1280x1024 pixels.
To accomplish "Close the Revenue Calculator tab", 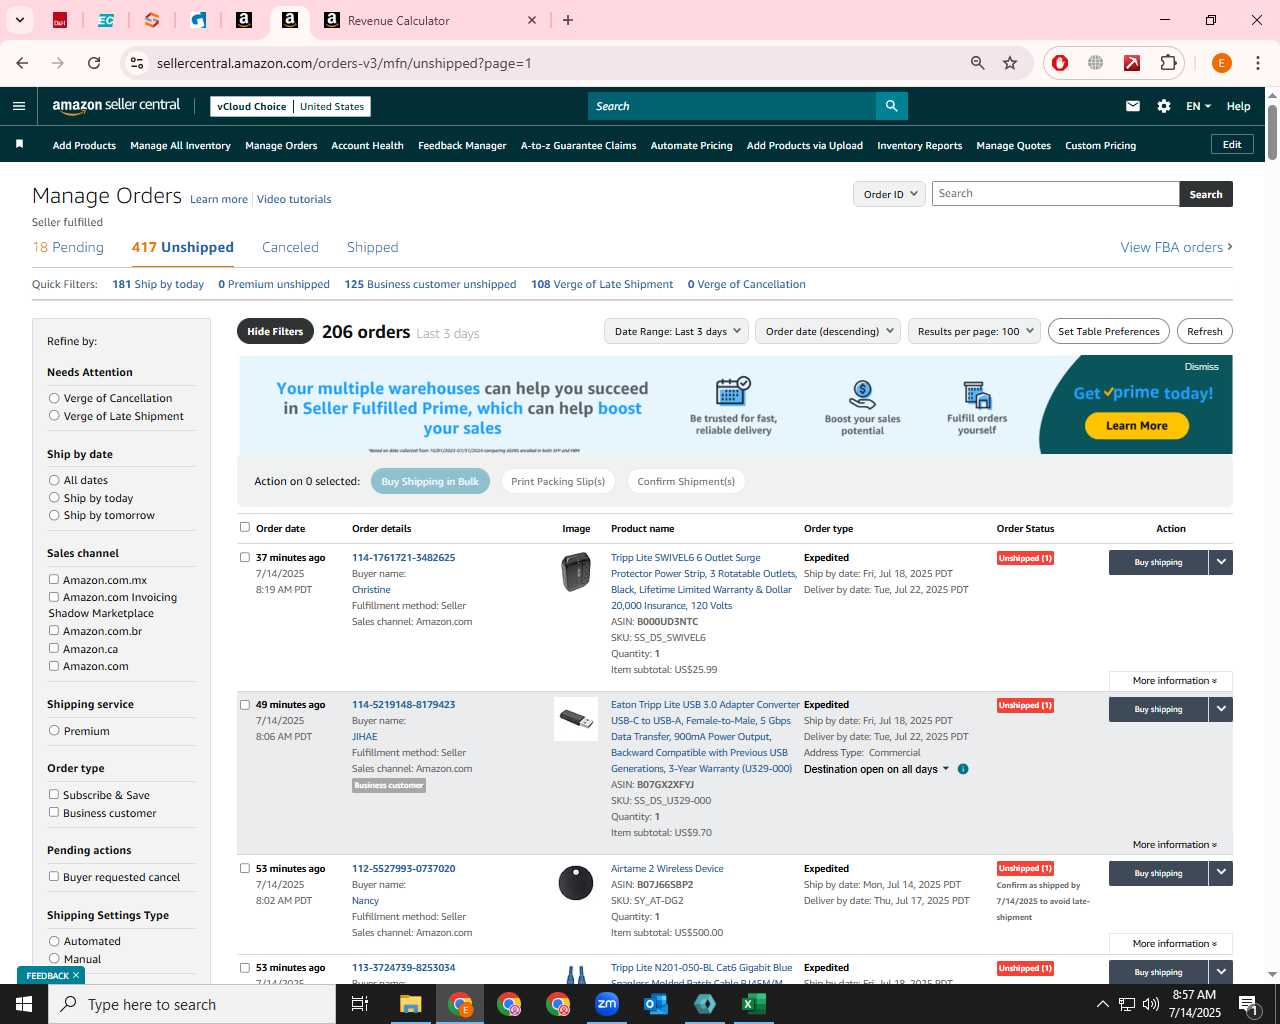I will pos(532,20).
